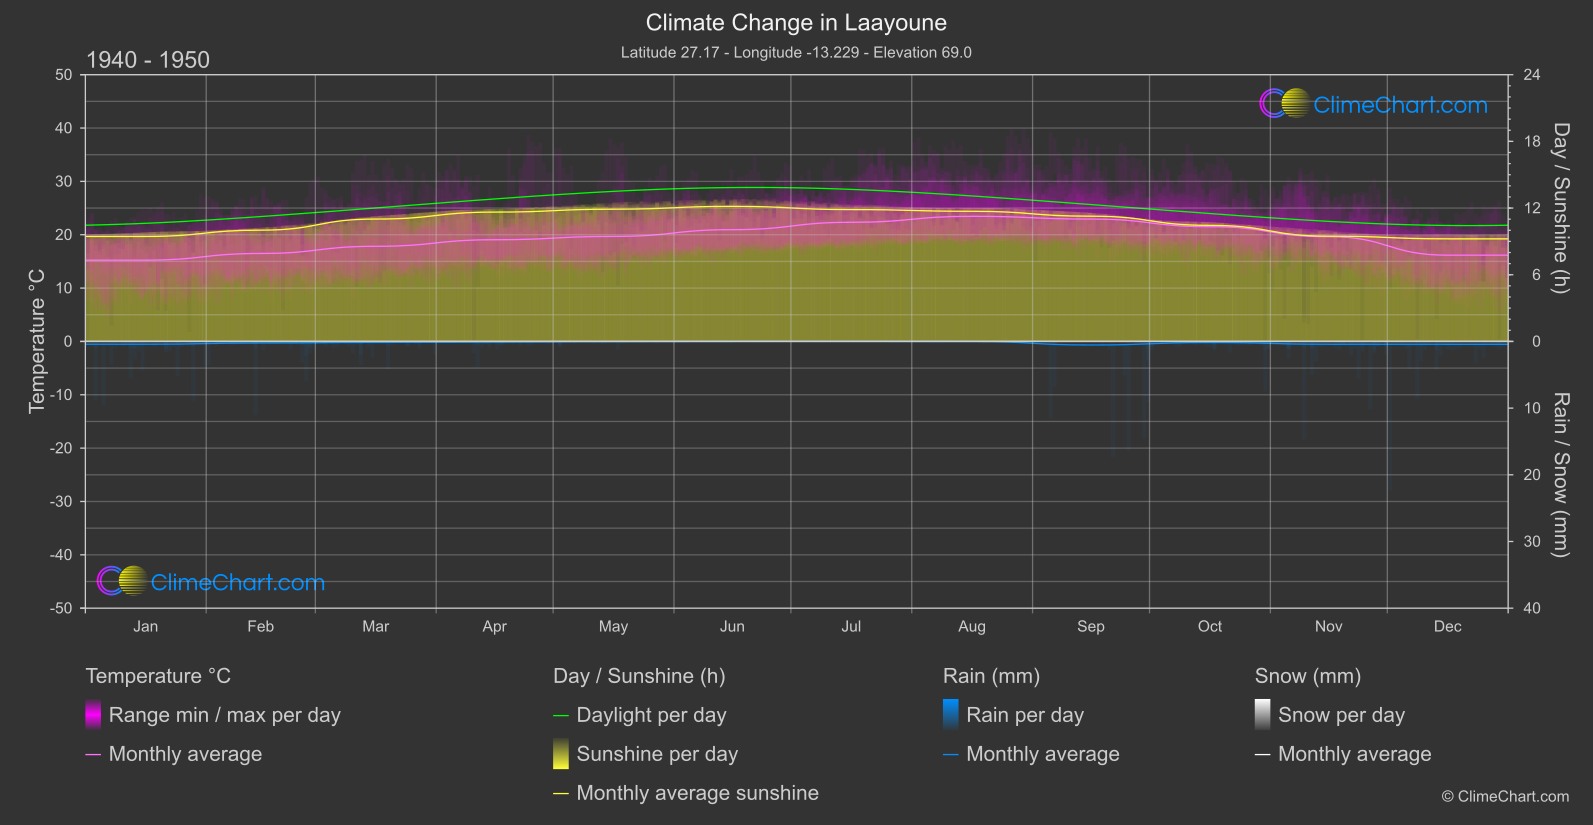This screenshot has height=825, width=1593.
Task: Click the Dec month axis label
Action: click(x=1448, y=626)
